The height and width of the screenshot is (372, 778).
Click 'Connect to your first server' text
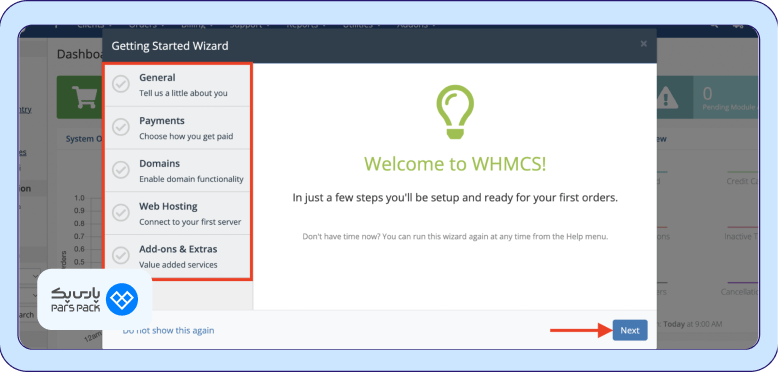pyautogui.click(x=190, y=222)
